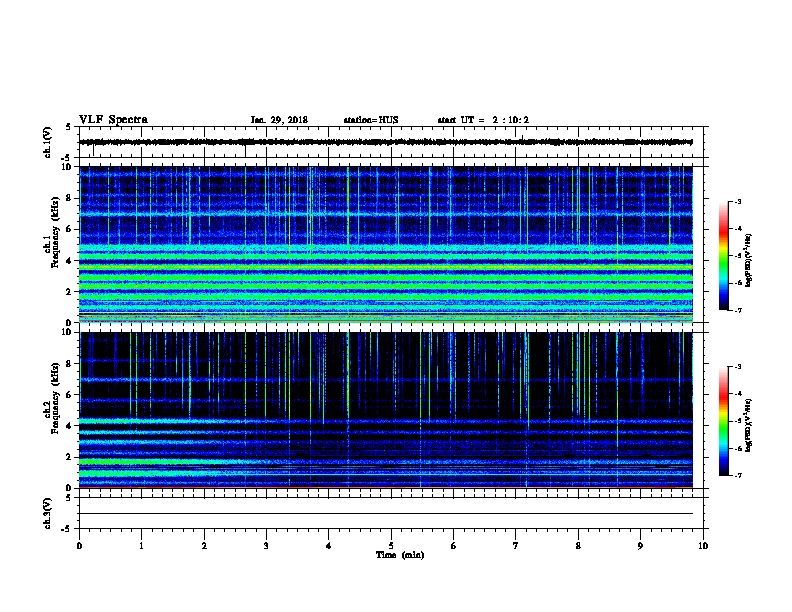This screenshot has width=792, height=612.
Task: Click time axis tick label "2"
Action: (204, 546)
